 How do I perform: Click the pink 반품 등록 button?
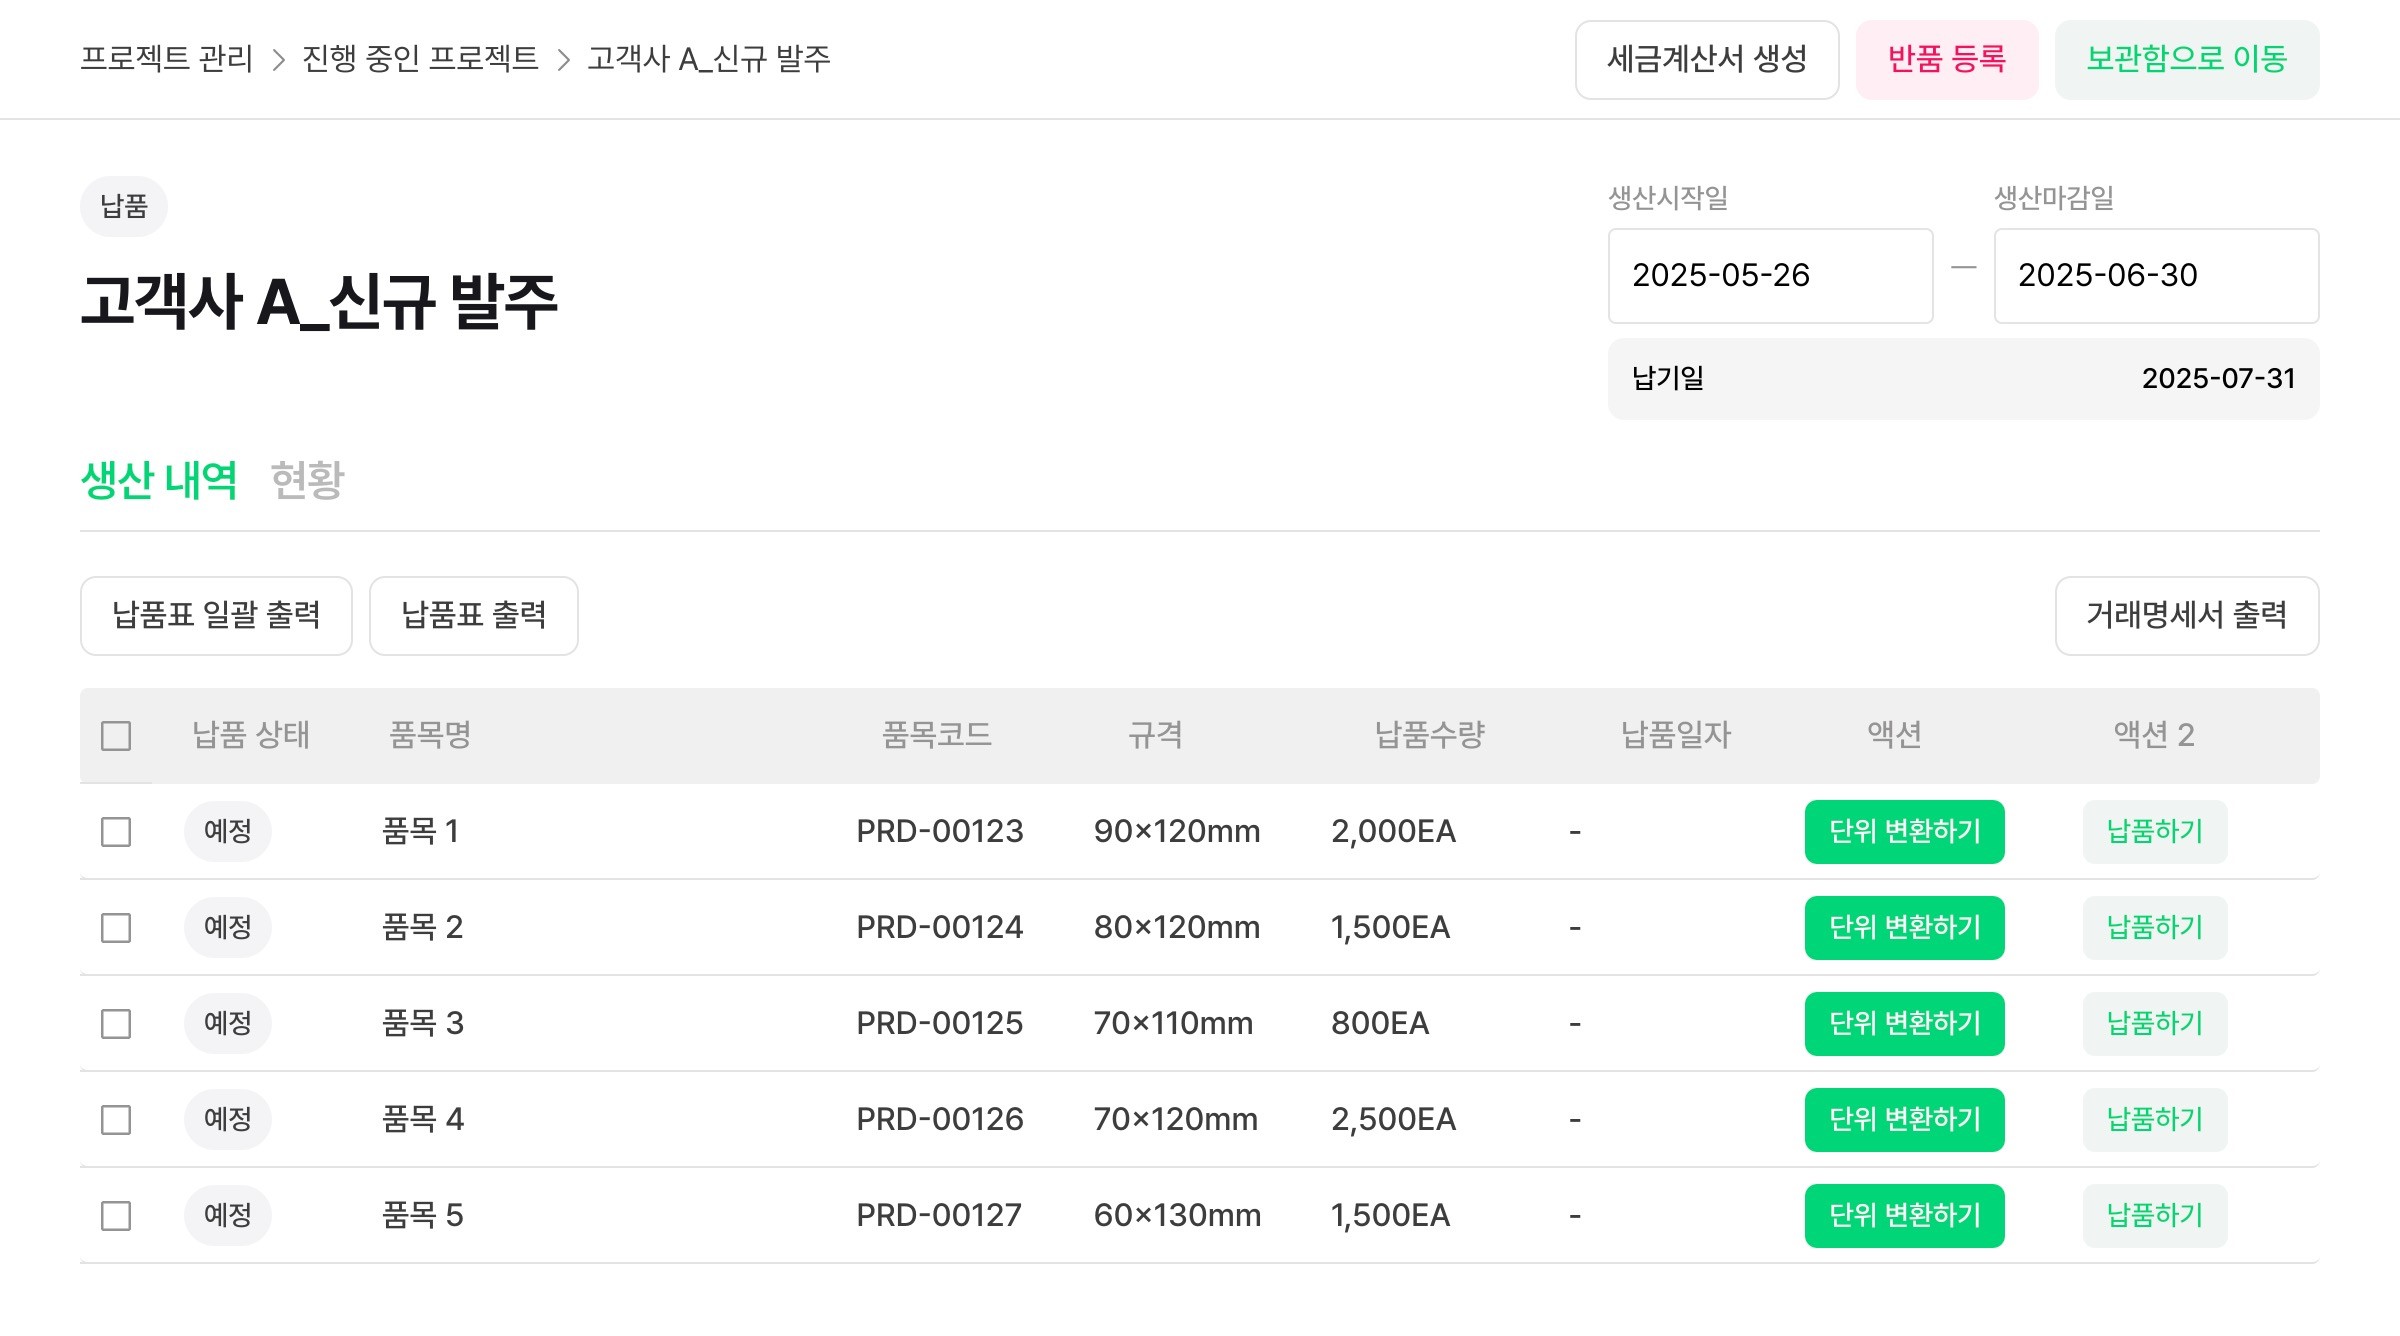1946,60
